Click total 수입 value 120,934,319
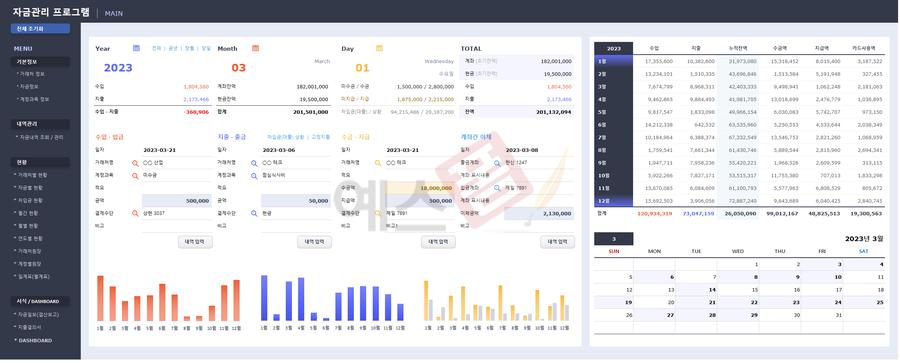The image size is (900, 363). pos(654,214)
